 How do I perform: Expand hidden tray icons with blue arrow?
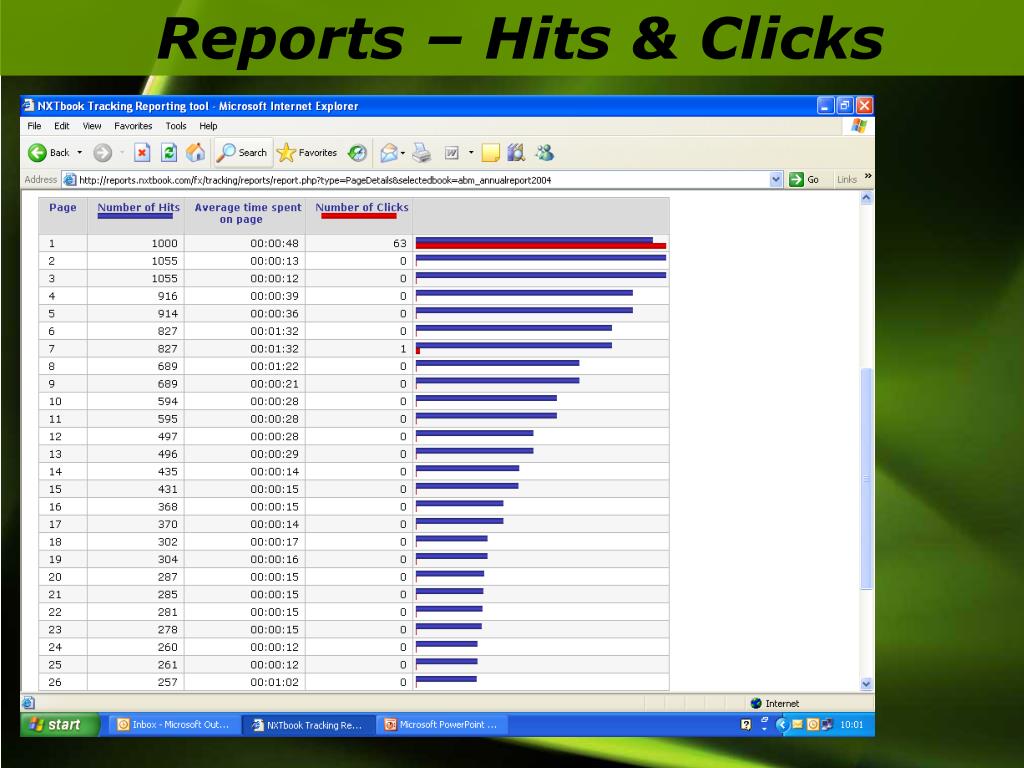782,725
